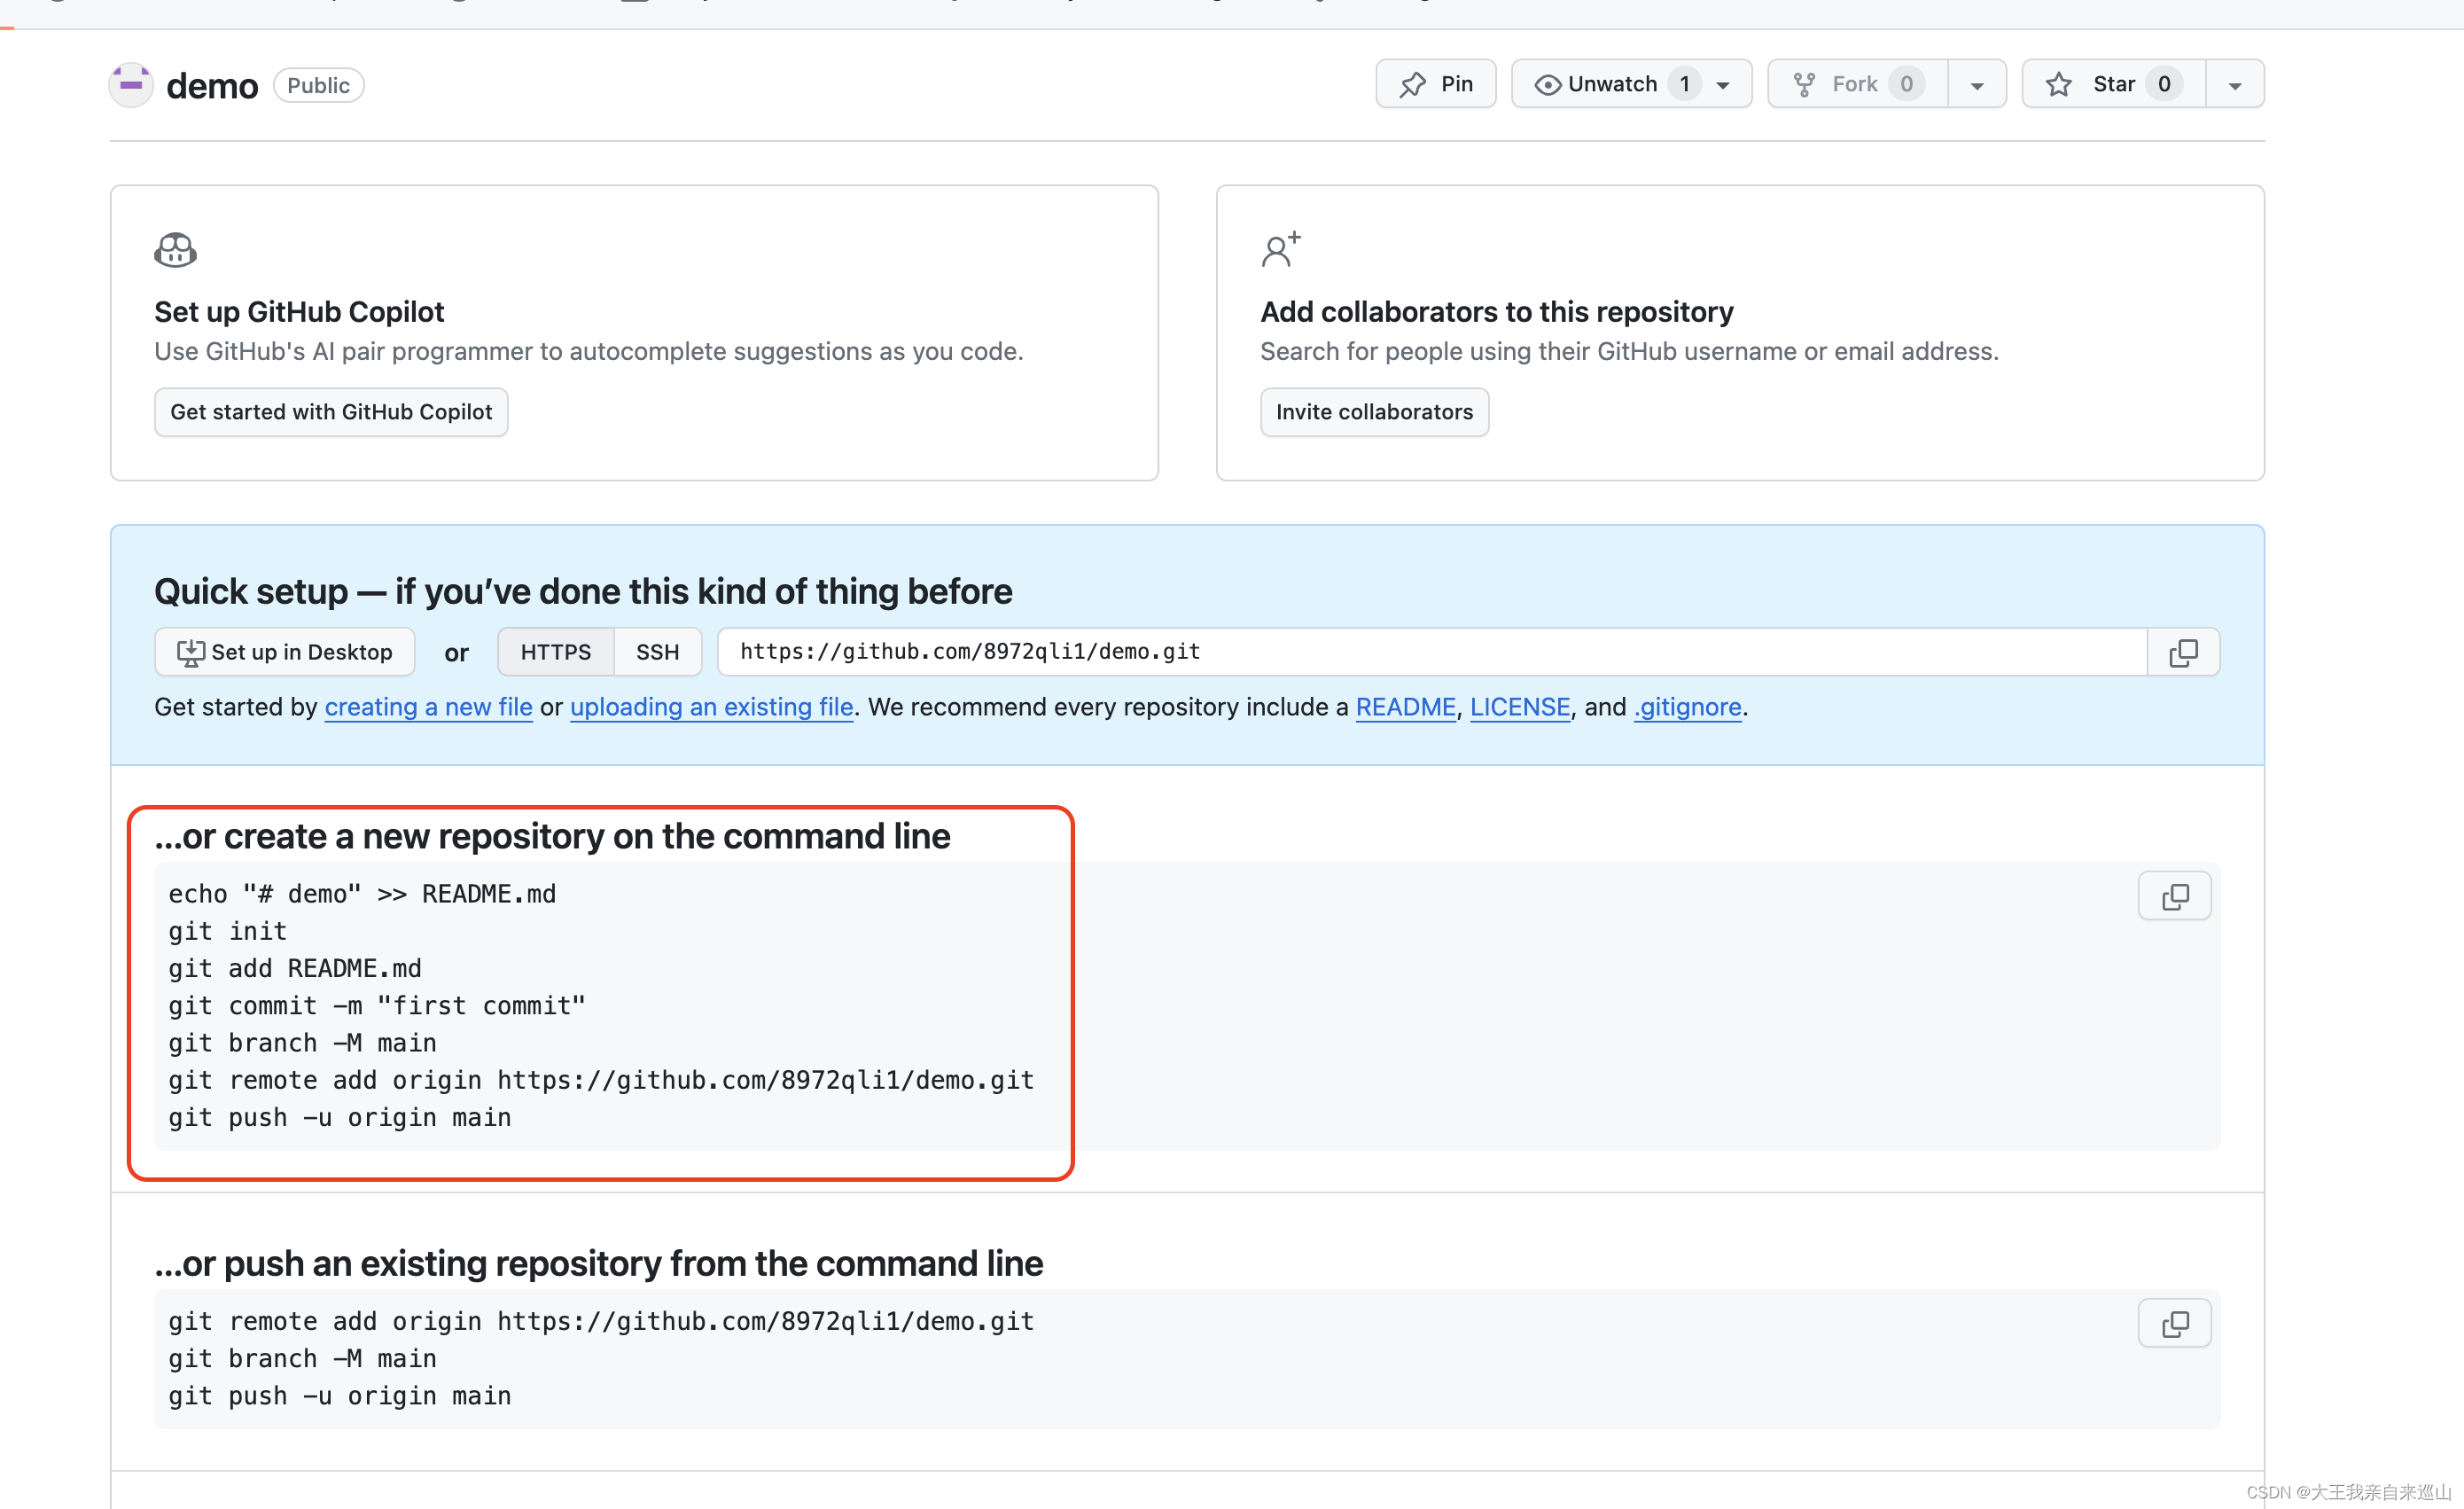2464x1509 pixels.
Task: Click 'Add collaborators to this repository' heading
Action: tap(1497, 312)
